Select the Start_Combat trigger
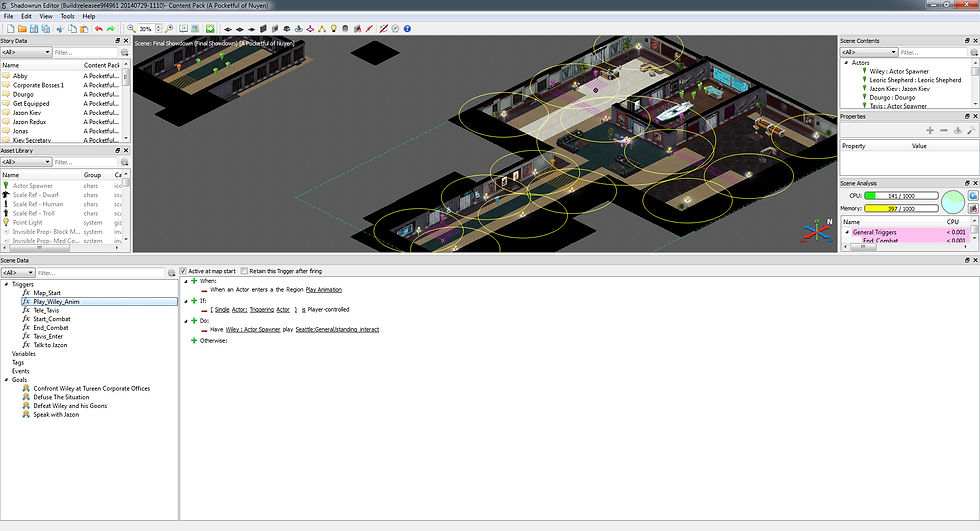This screenshot has height=531, width=980. click(52, 319)
